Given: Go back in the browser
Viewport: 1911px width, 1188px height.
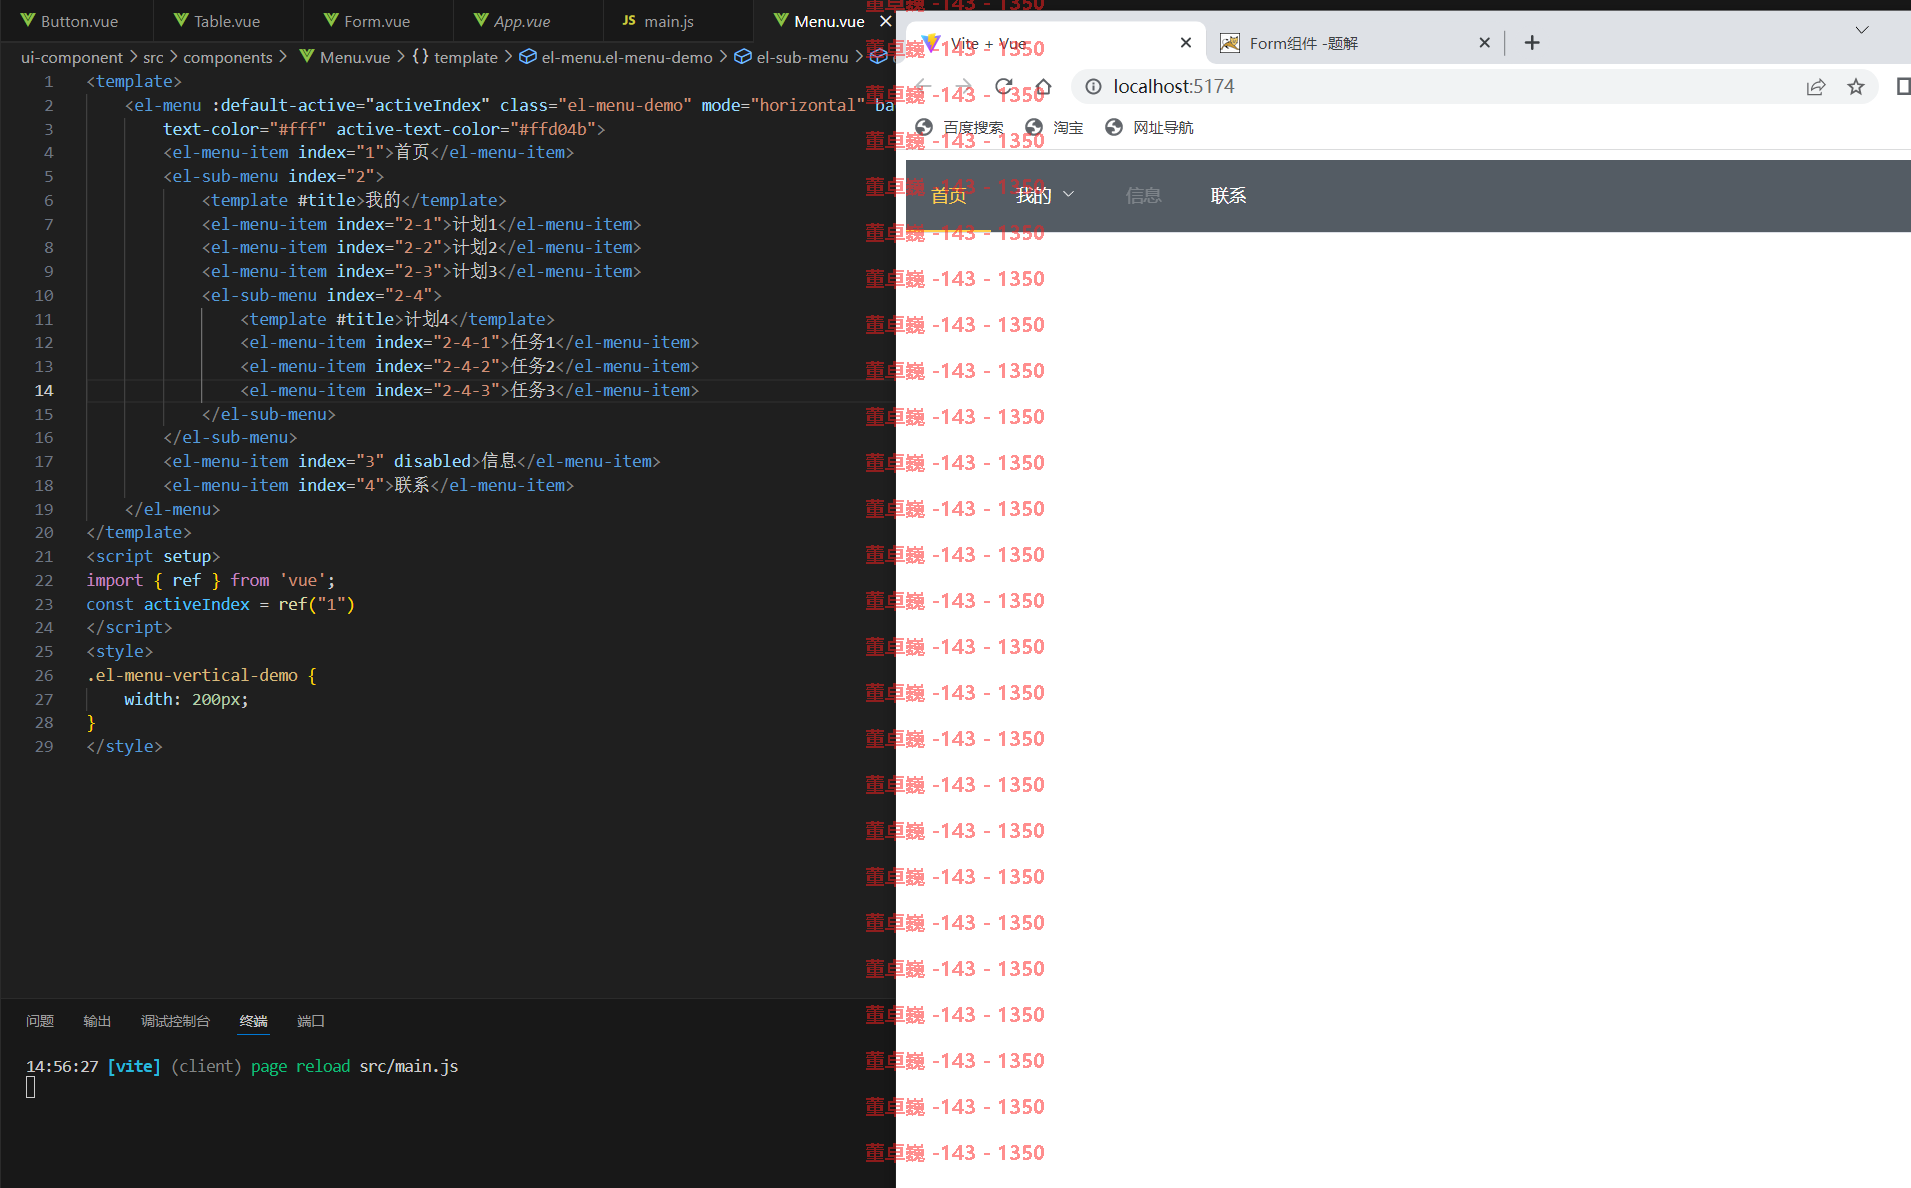Looking at the screenshot, I should (923, 87).
